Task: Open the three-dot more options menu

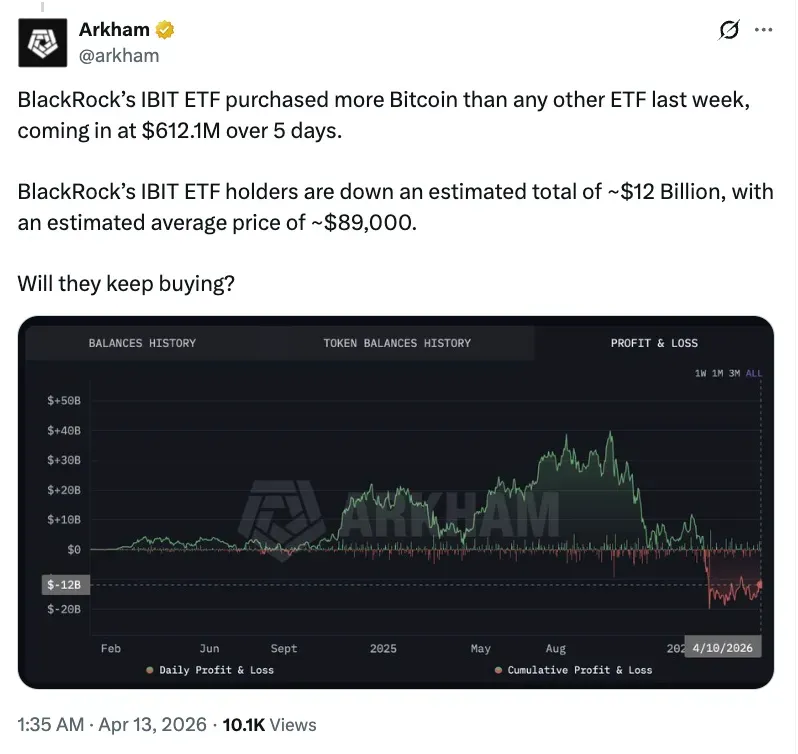Action: pos(763,30)
